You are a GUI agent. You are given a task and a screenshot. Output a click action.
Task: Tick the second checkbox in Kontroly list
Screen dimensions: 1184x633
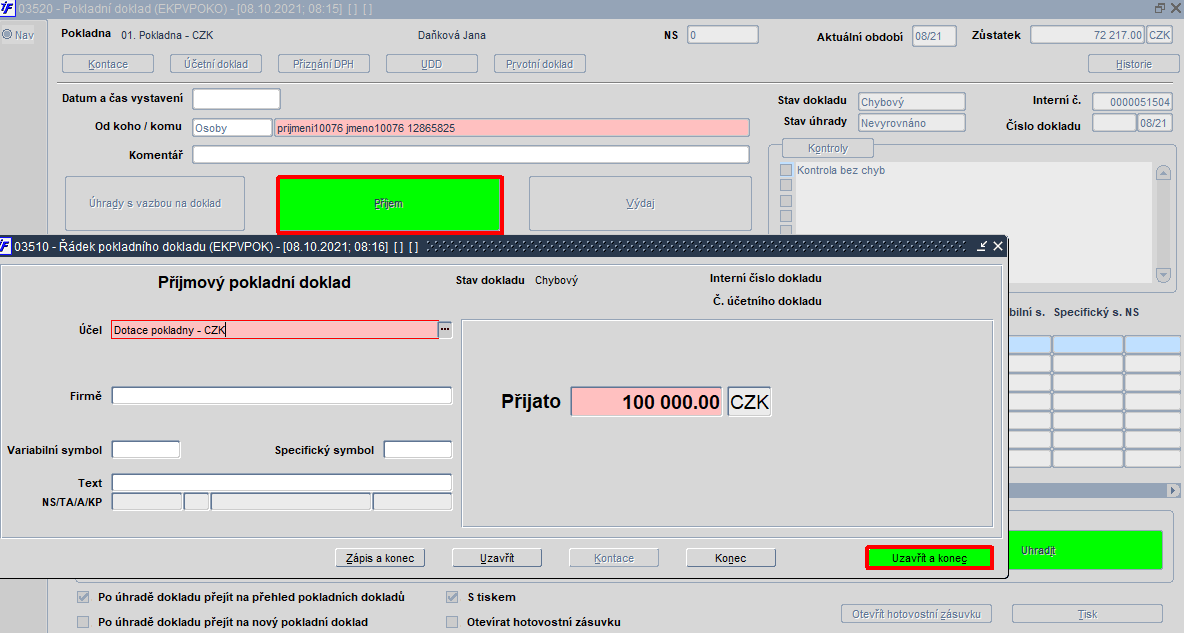786,185
